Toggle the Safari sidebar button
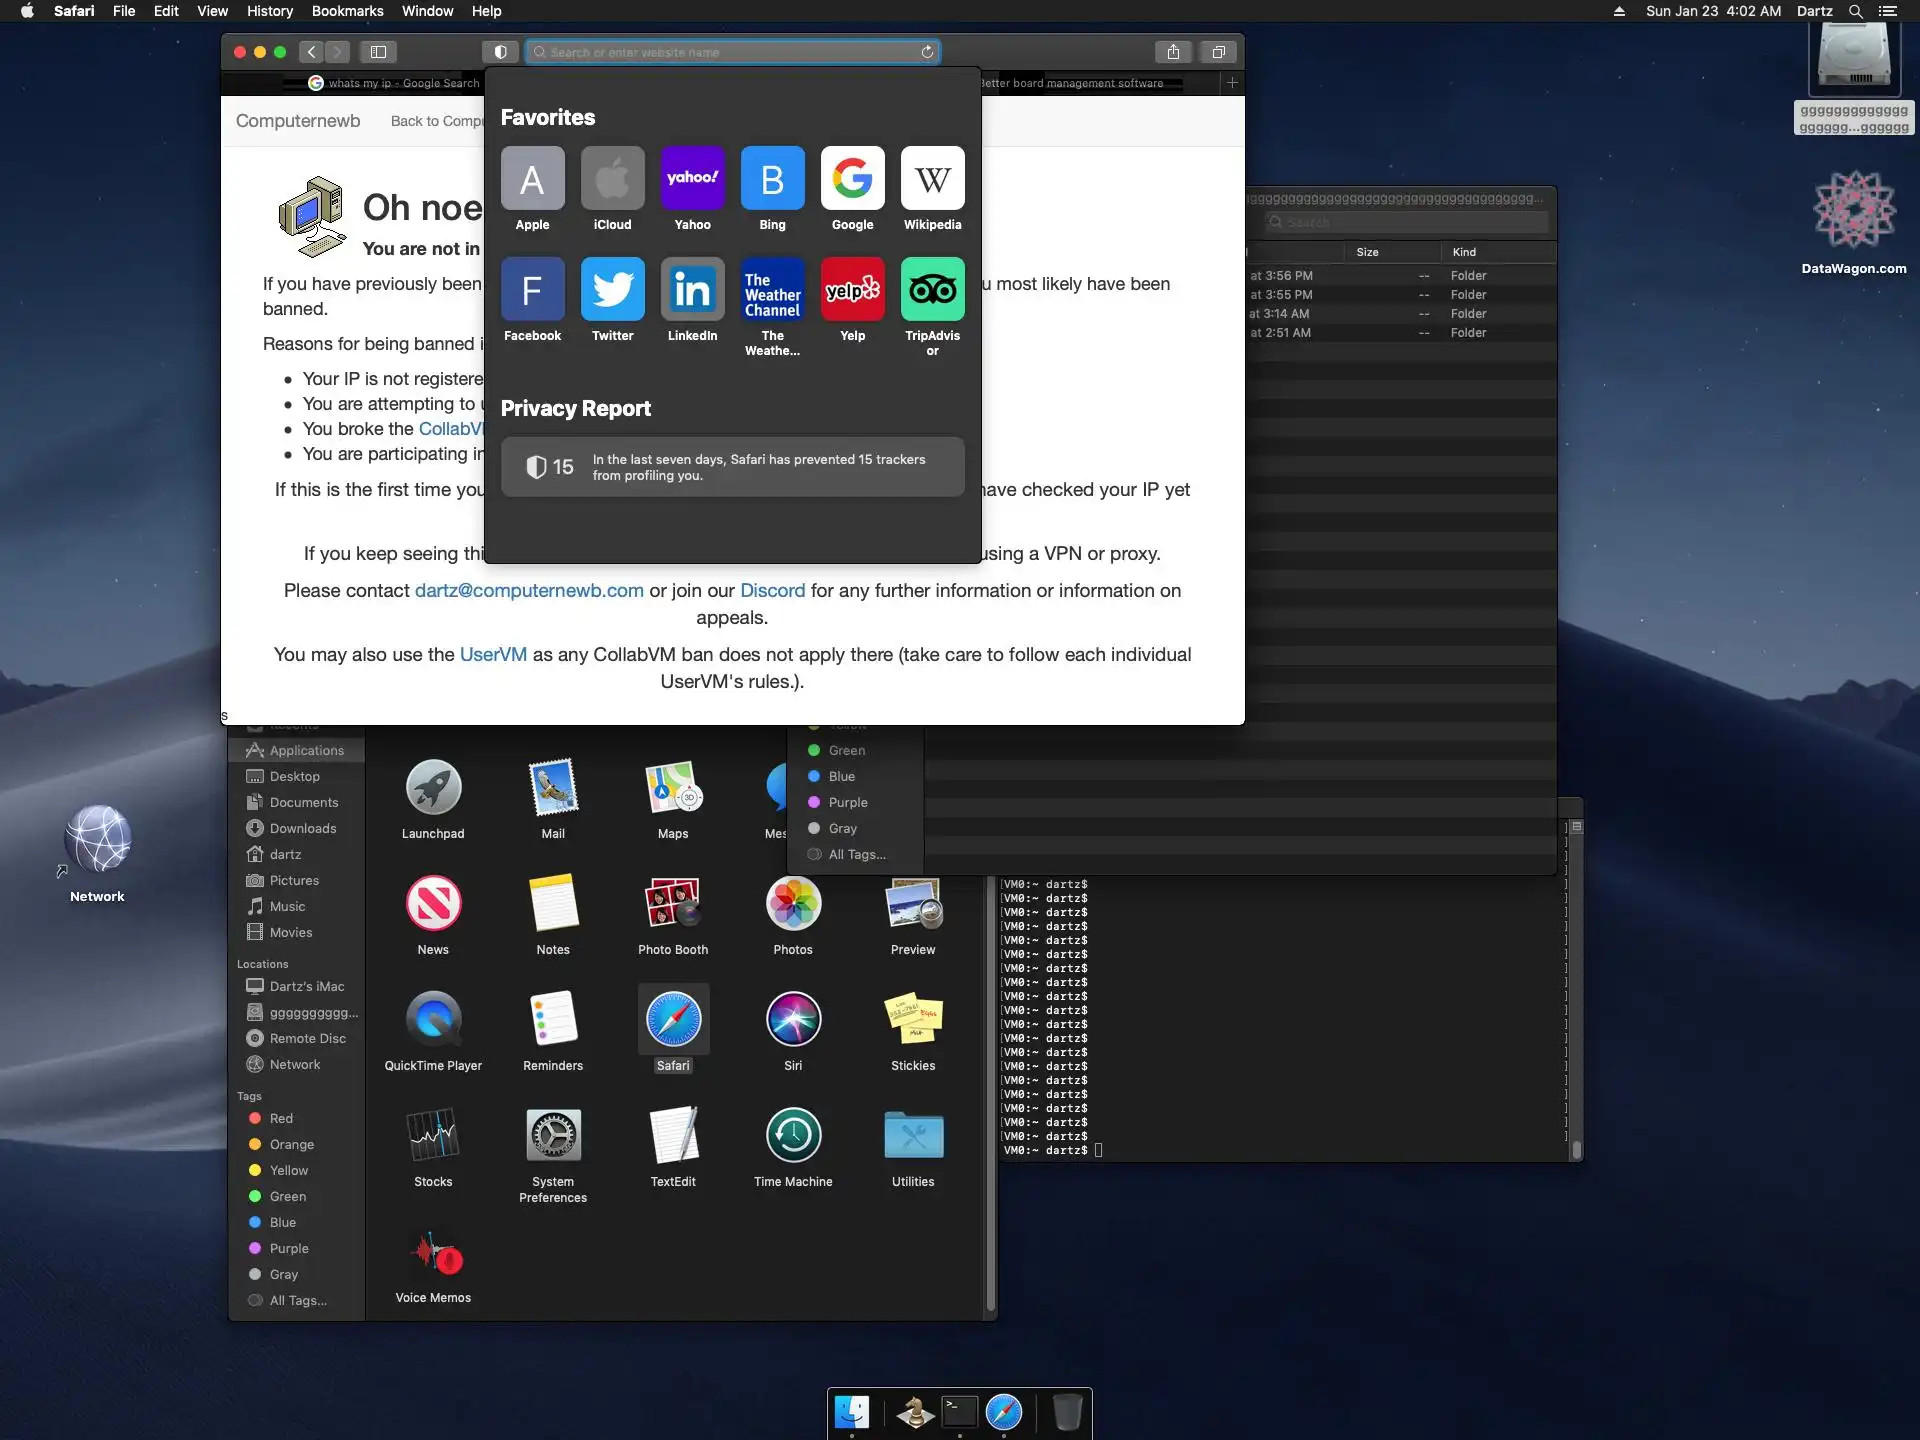 coord(378,52)
